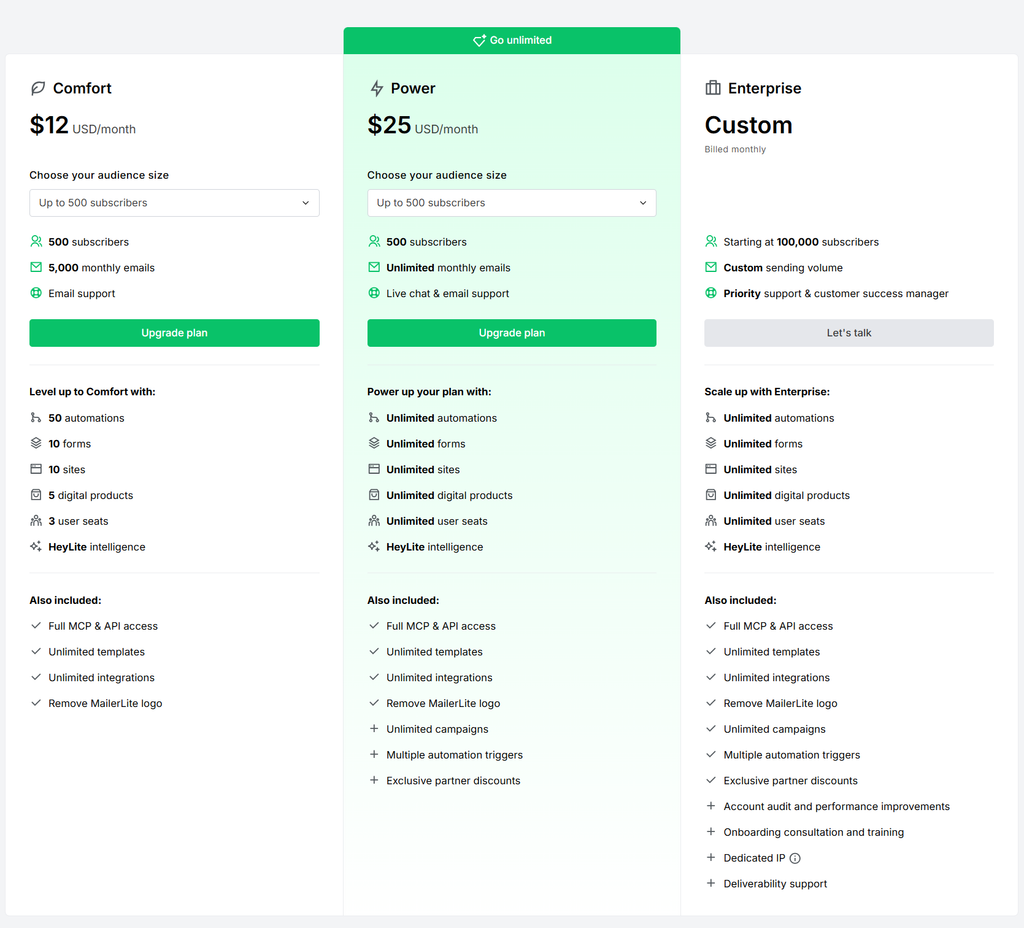Click the Custom price heading
The image size is (1024, 928).
pos(748,125)
